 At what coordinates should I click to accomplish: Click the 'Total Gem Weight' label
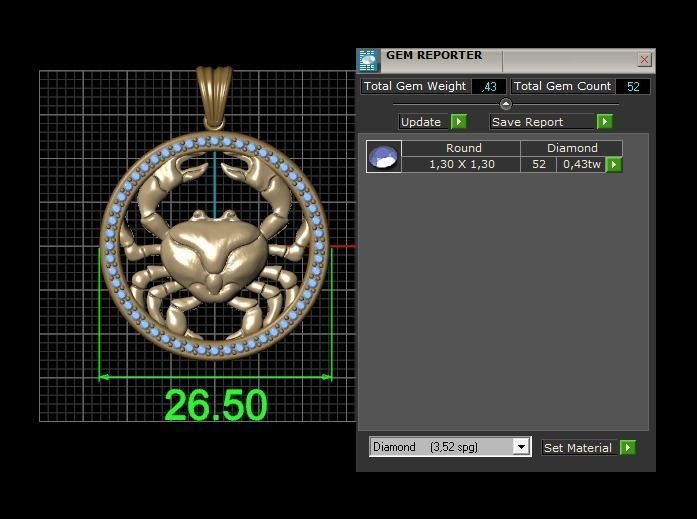415,86
